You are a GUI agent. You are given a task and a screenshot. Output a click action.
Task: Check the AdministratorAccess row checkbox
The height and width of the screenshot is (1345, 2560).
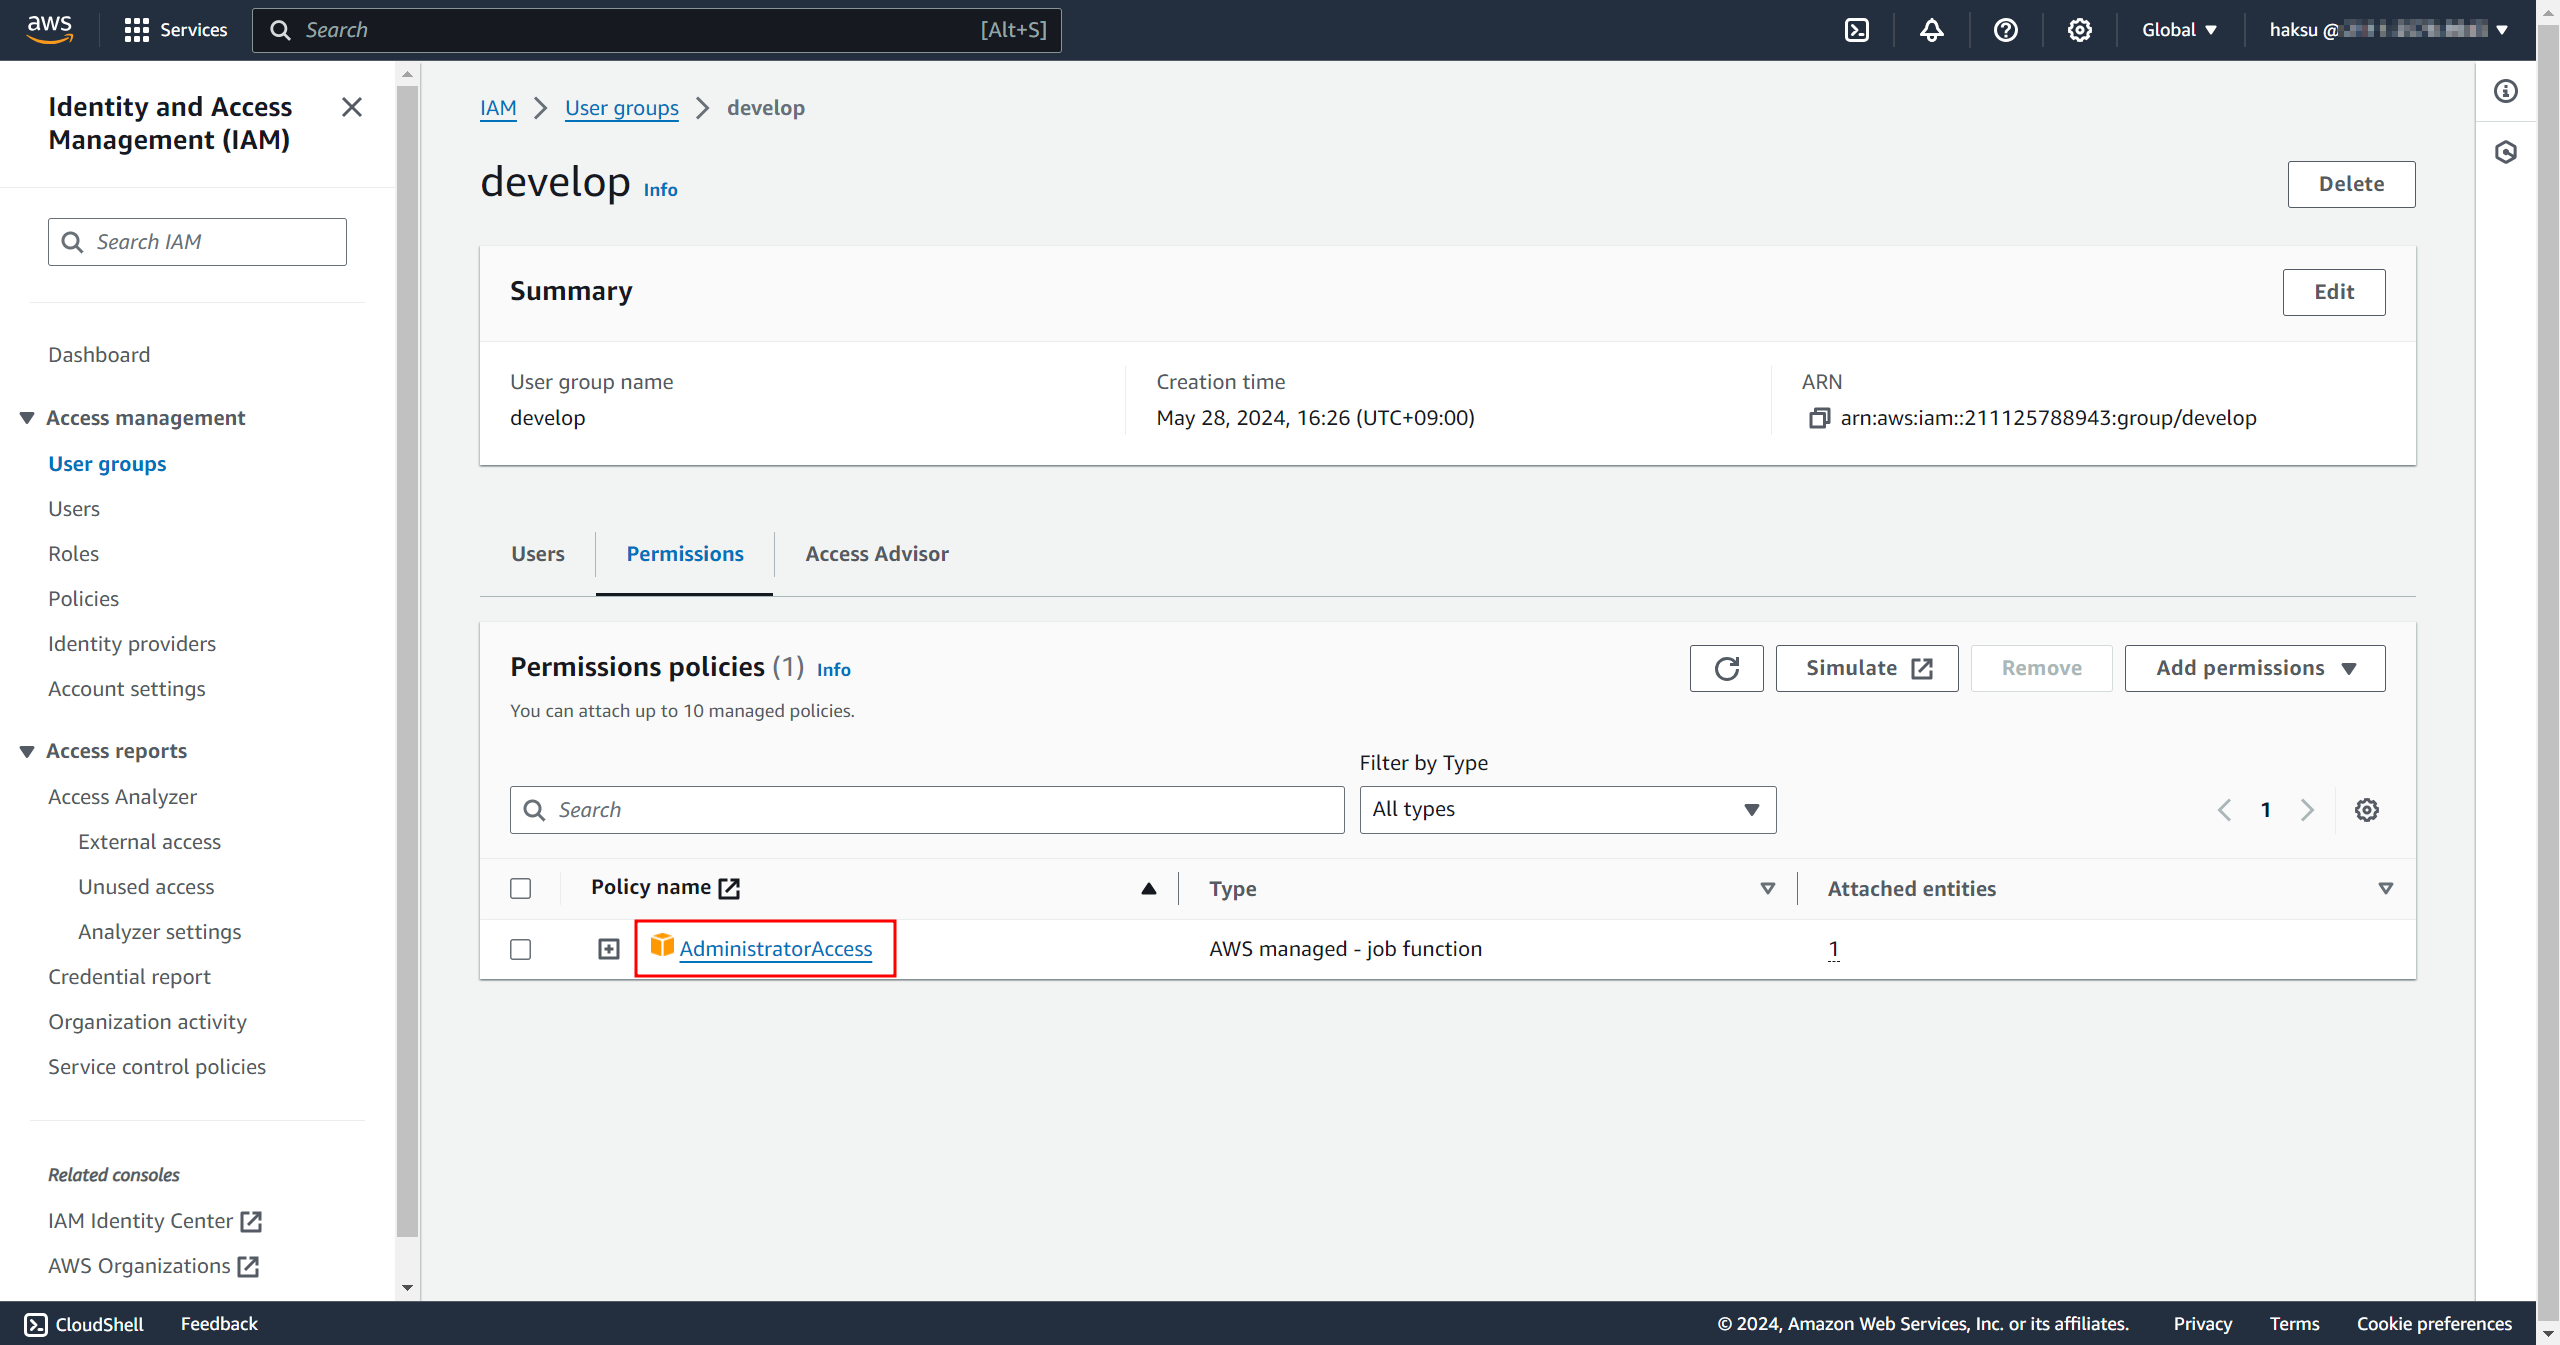coord(520,949)
